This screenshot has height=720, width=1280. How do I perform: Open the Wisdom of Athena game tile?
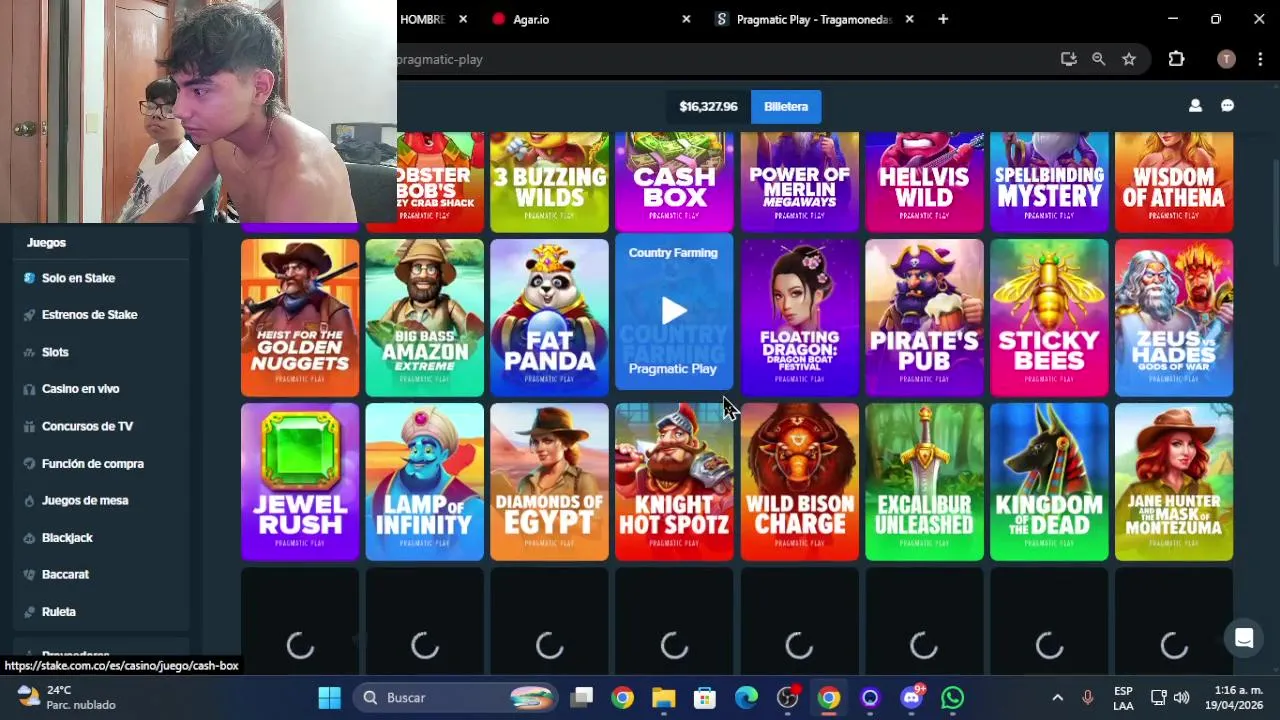(x=1174, y=182)
